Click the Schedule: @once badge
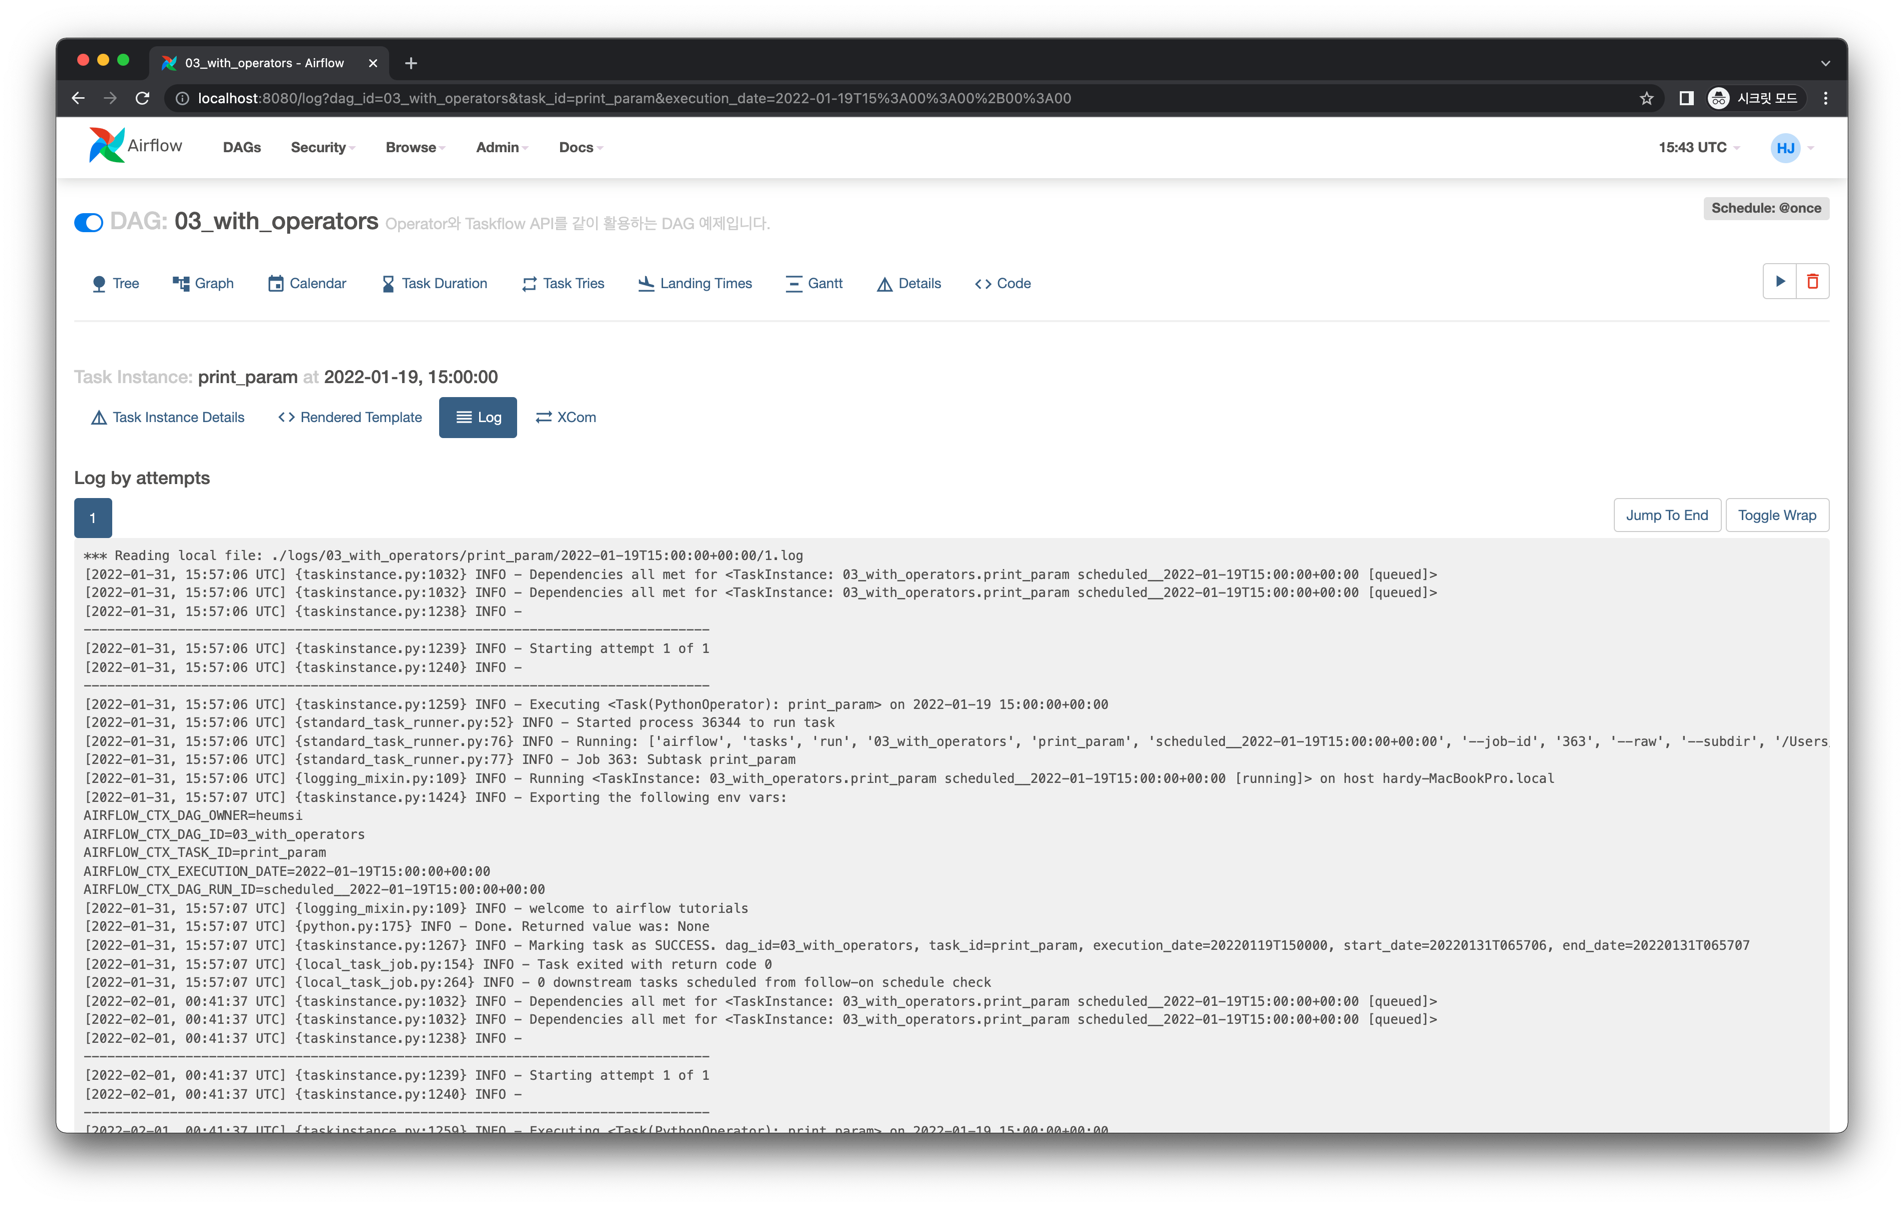 coord(1766,208)
